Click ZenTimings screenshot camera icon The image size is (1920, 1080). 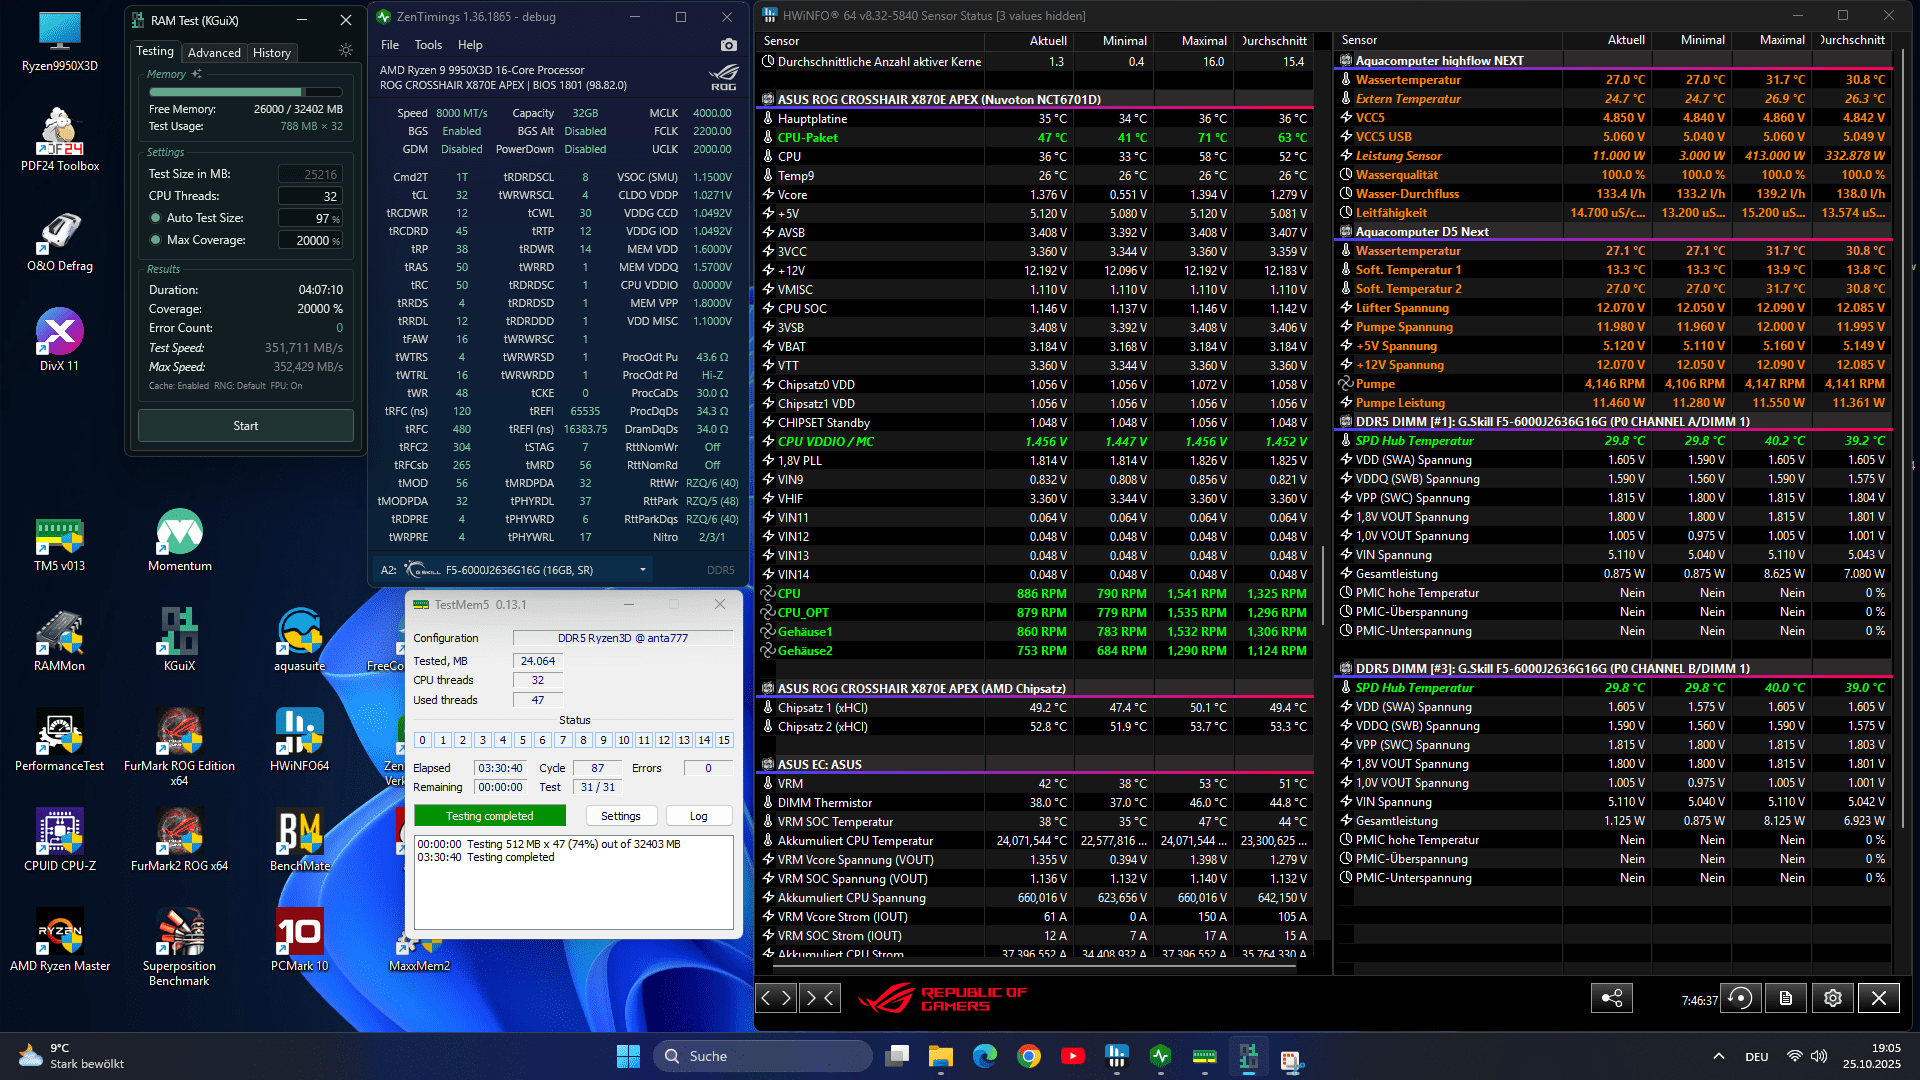click(x=728, y=45)
